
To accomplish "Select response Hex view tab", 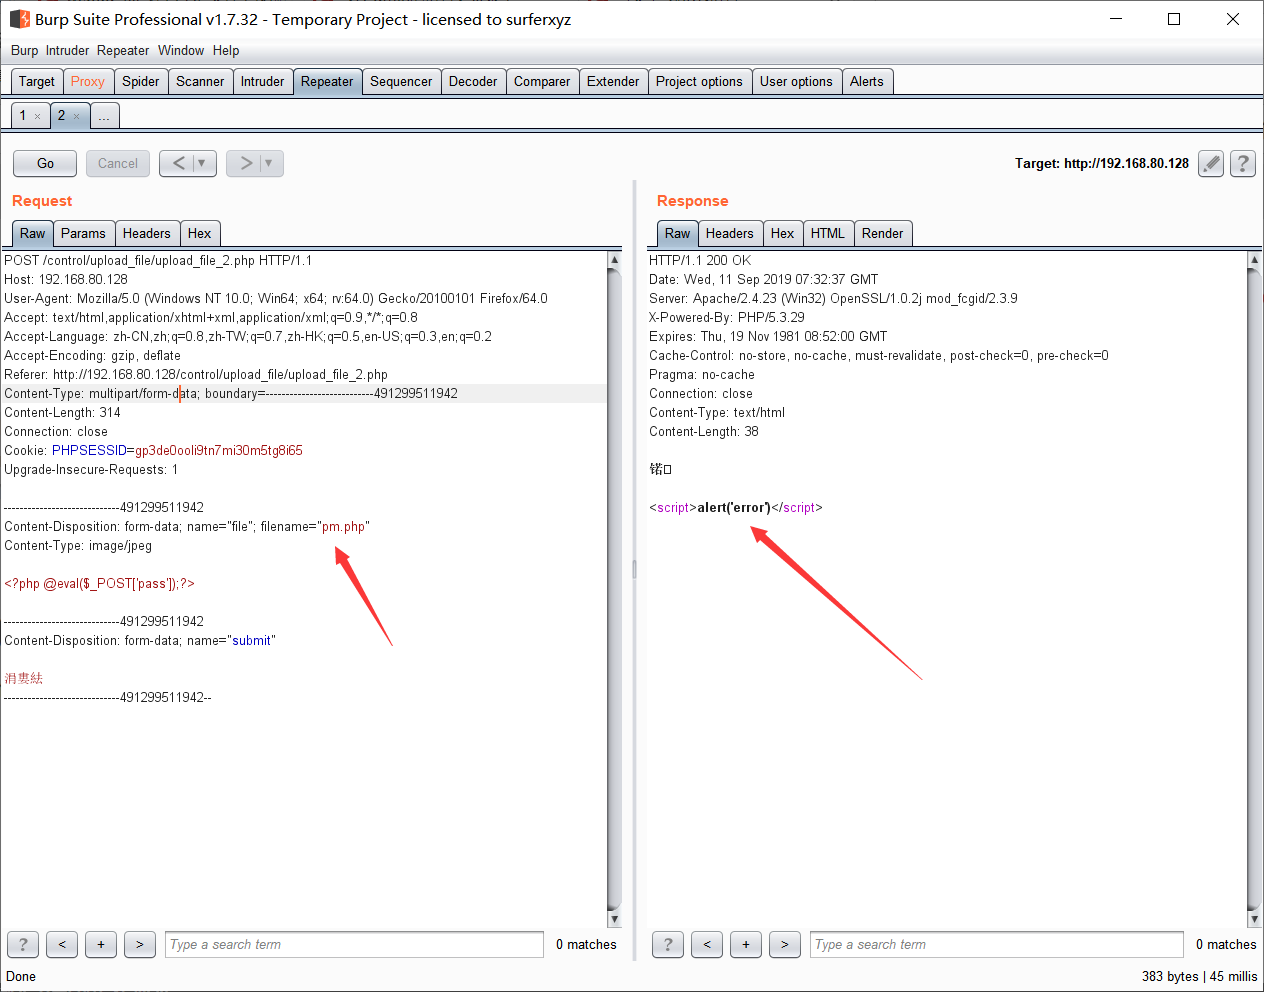I will (783, 234).
